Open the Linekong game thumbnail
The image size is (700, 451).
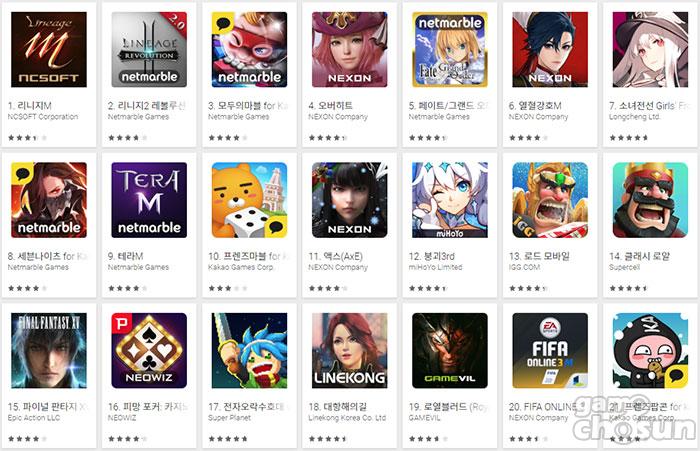click(350, 351)
